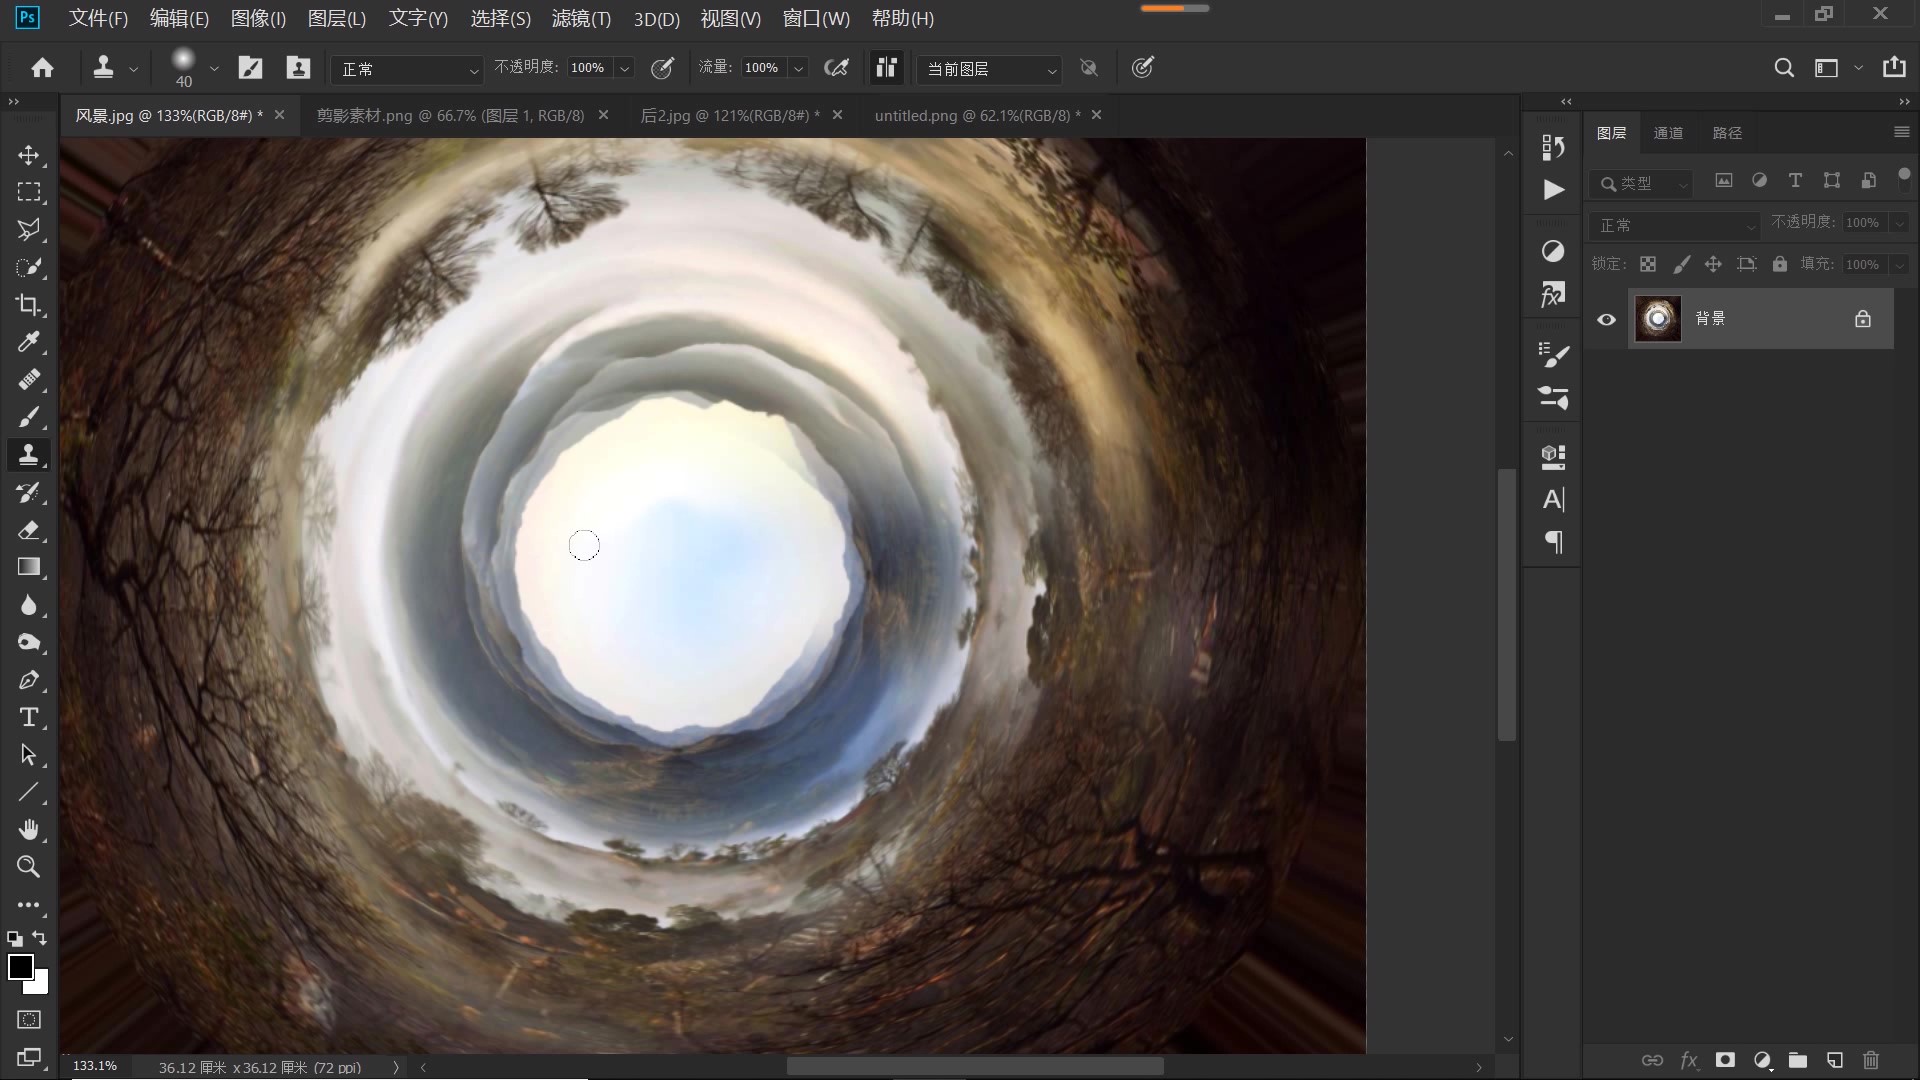The image size is (1920, 1080).
Task: Switch to the 剪影素材.png document tab
Action: coord(450,116)
